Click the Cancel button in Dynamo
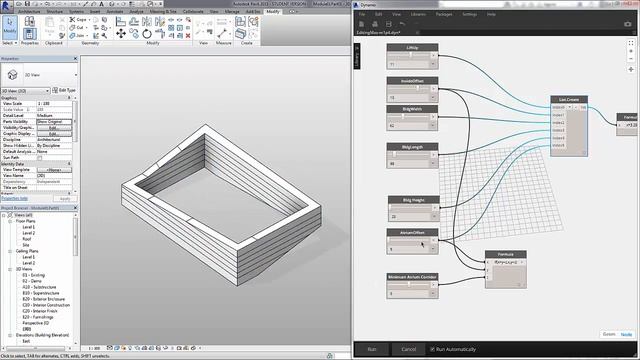The image size is (640, 360). [408, 349]
